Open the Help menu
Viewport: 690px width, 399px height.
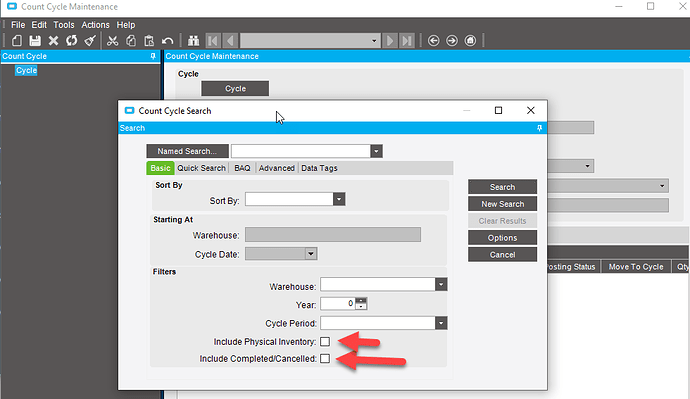(x=126, y=25)
